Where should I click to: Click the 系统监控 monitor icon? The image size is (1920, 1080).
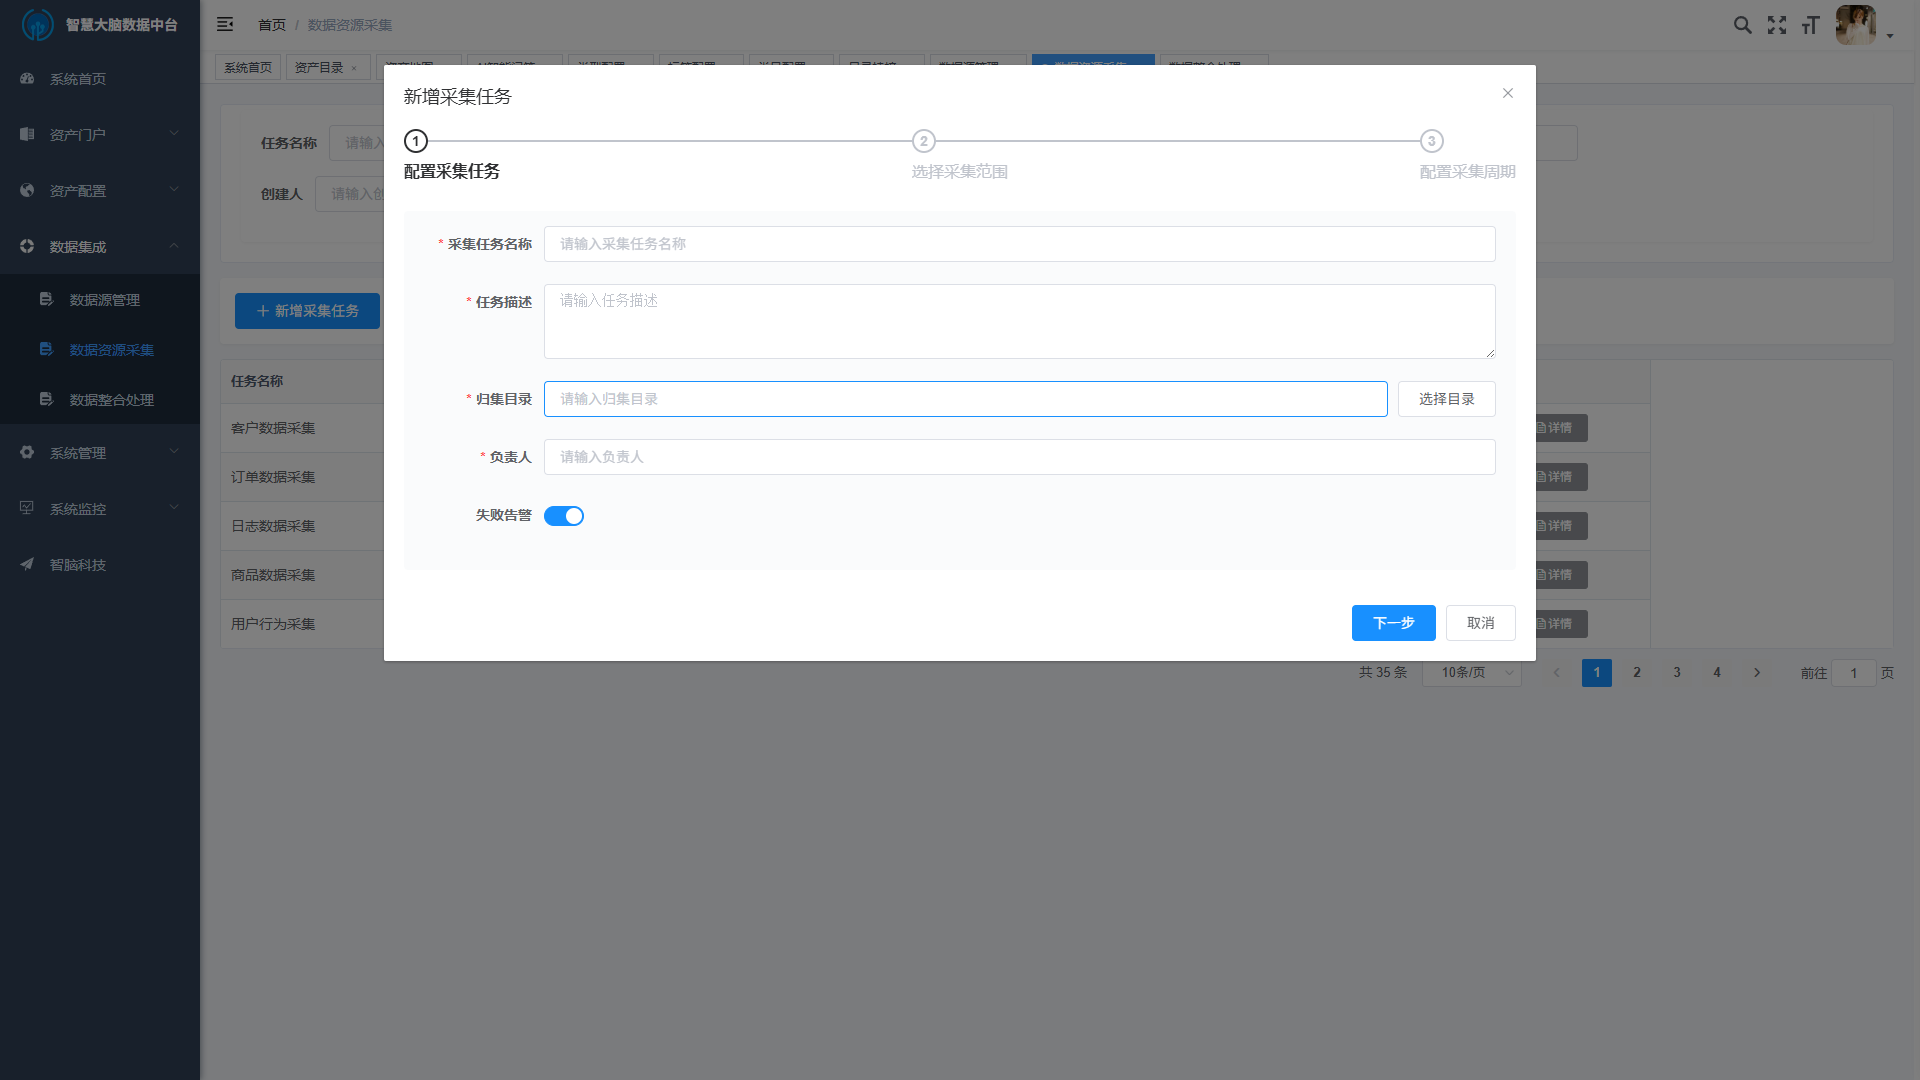27,509
